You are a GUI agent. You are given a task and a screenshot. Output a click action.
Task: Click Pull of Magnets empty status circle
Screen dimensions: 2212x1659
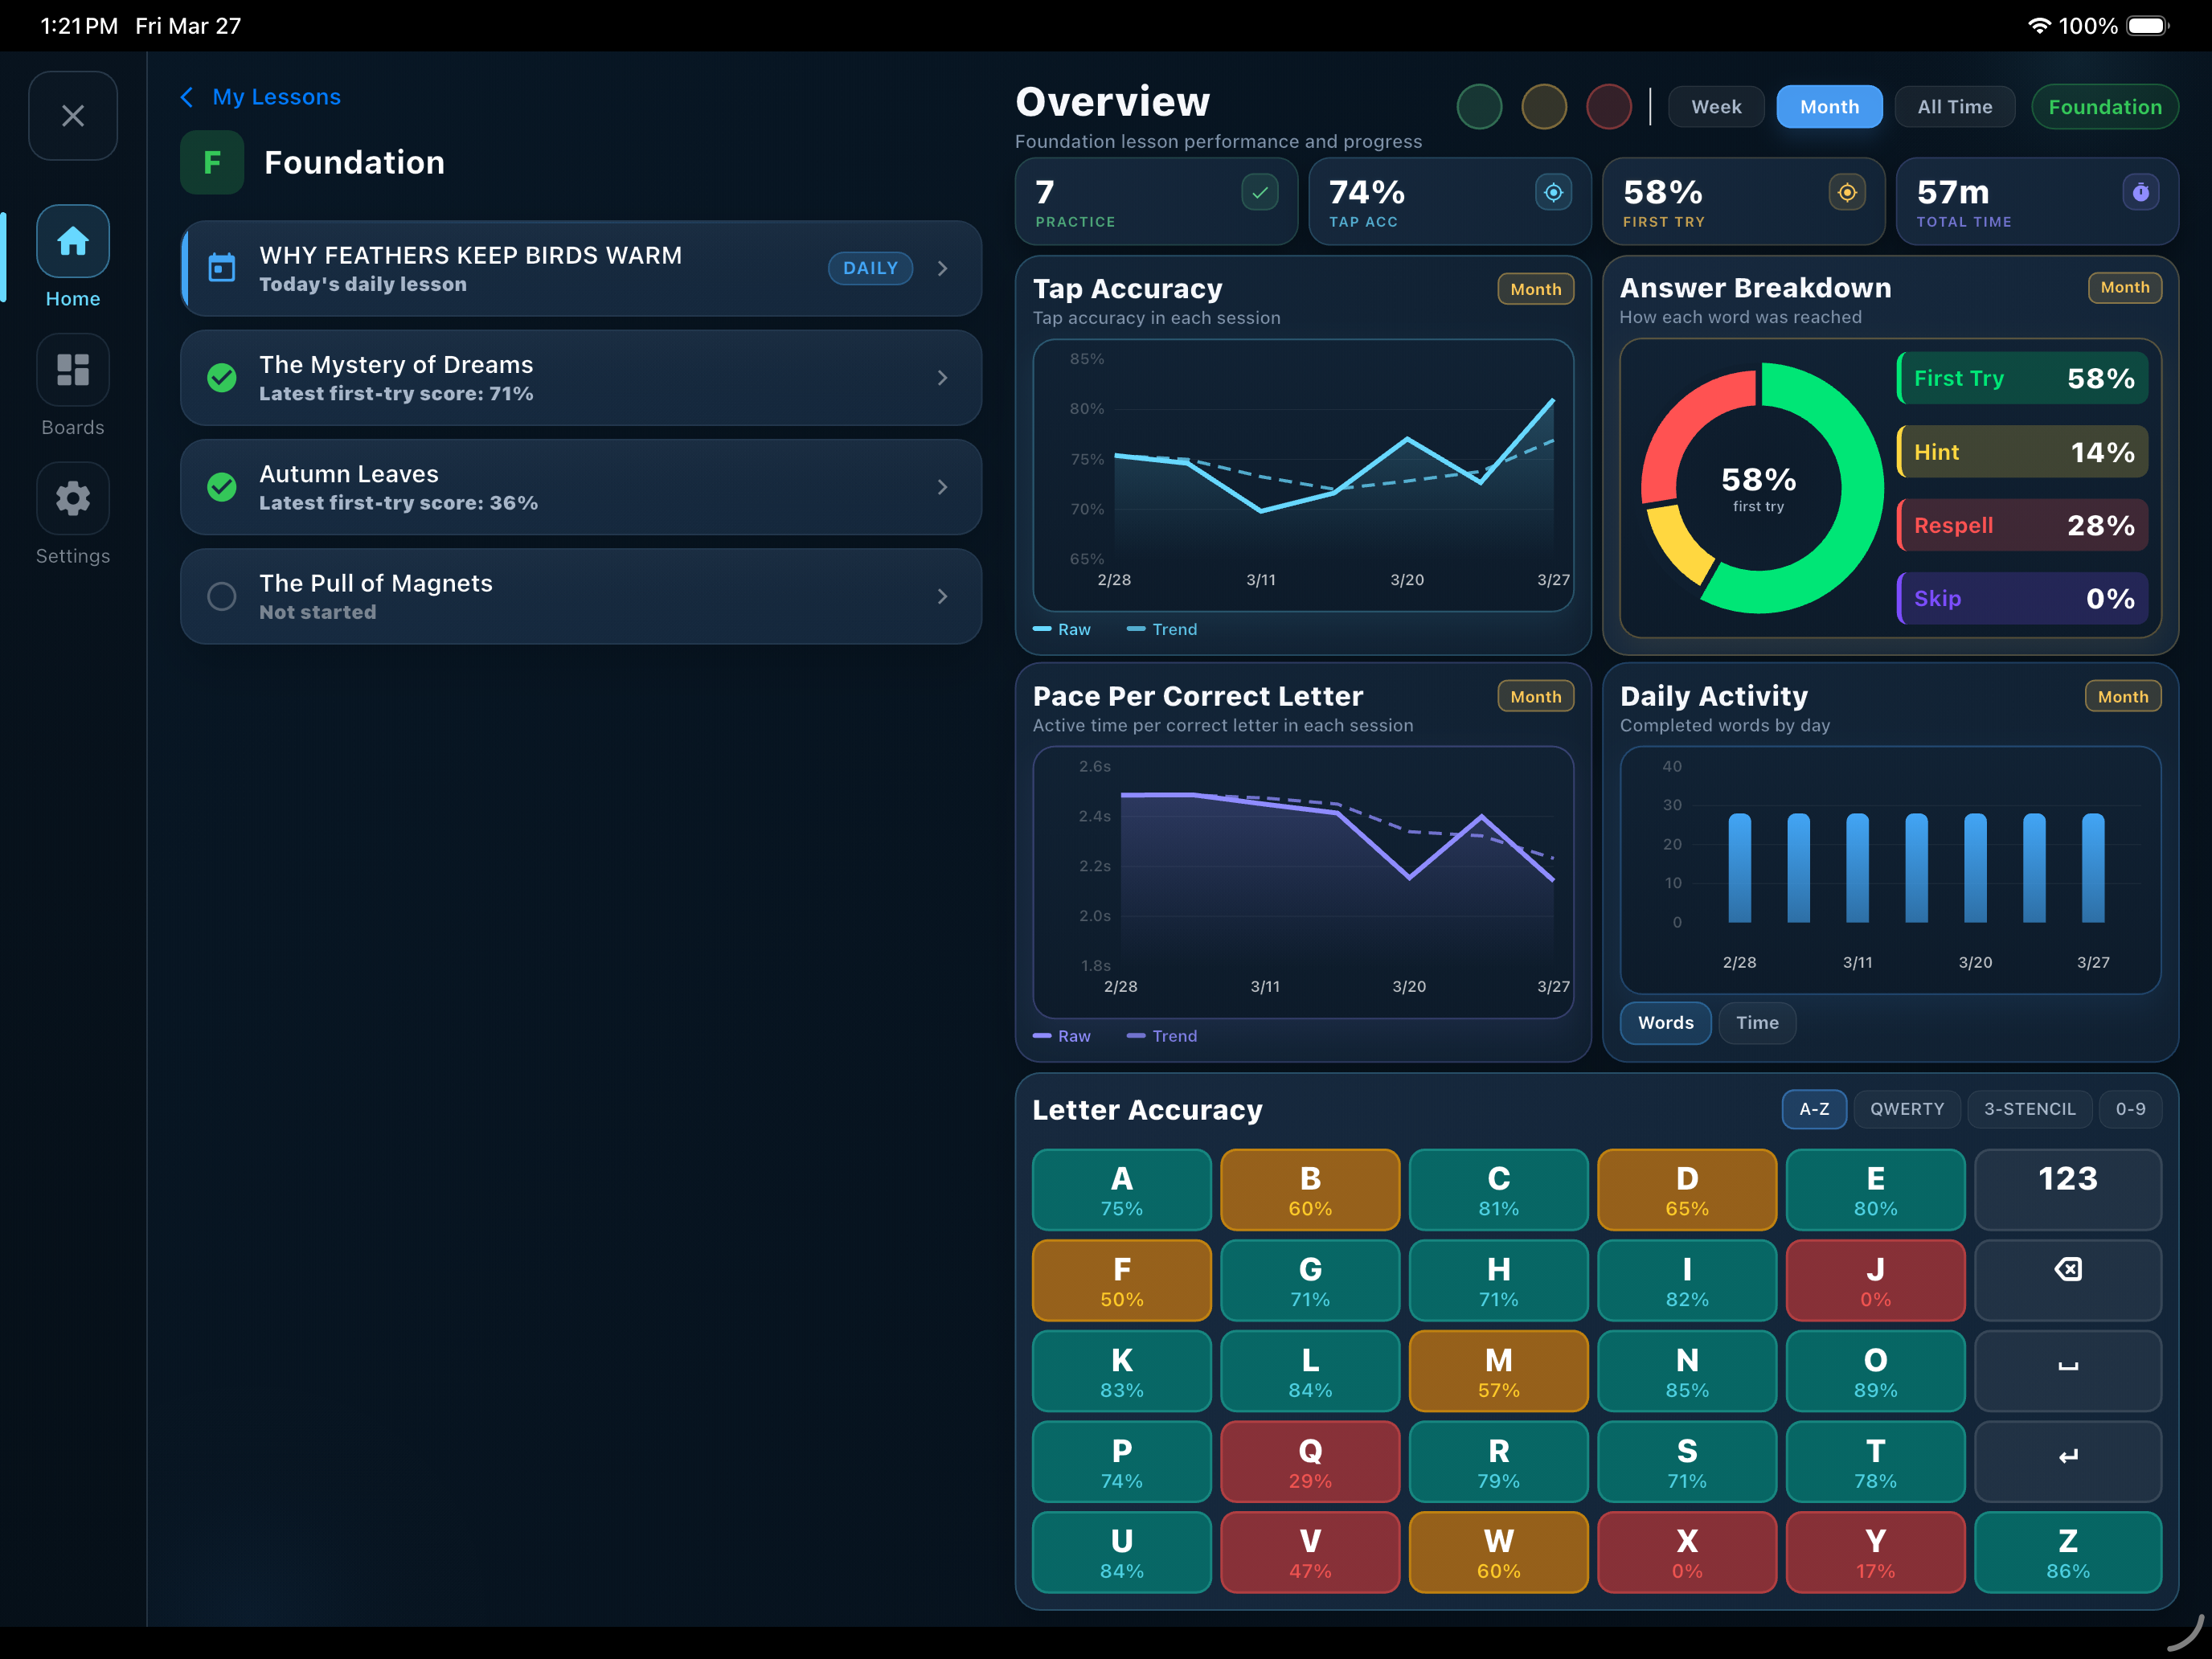[x=221, y=596]
